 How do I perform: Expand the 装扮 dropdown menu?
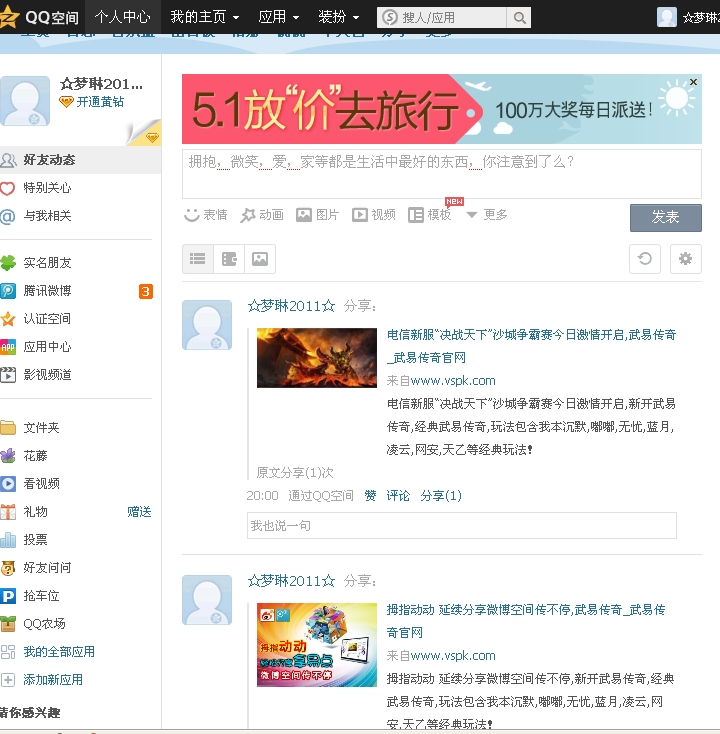coord(339,17)
